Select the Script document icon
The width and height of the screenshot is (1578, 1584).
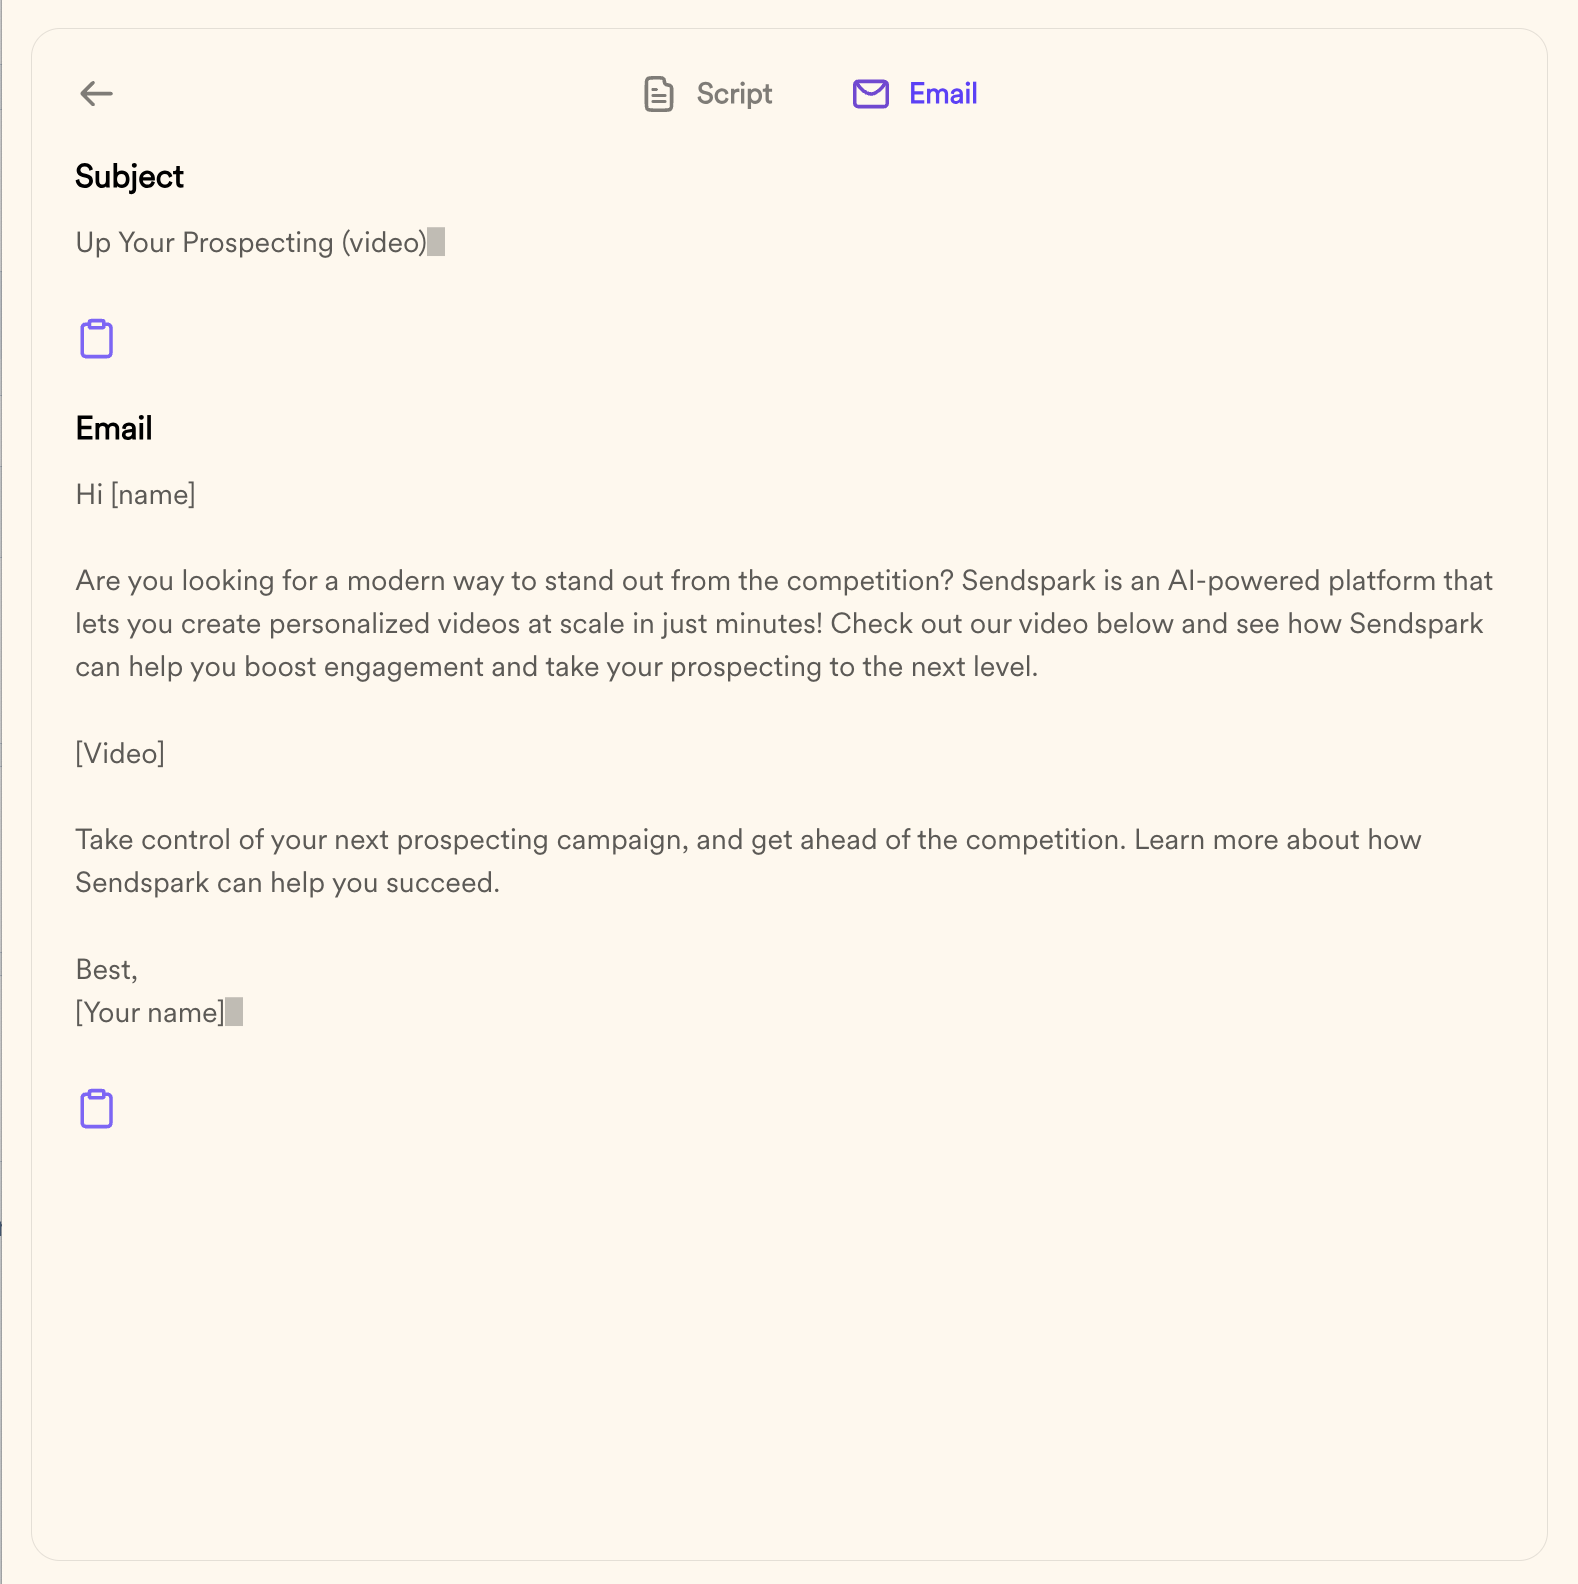pyautogui.click(x=658, y=94)
